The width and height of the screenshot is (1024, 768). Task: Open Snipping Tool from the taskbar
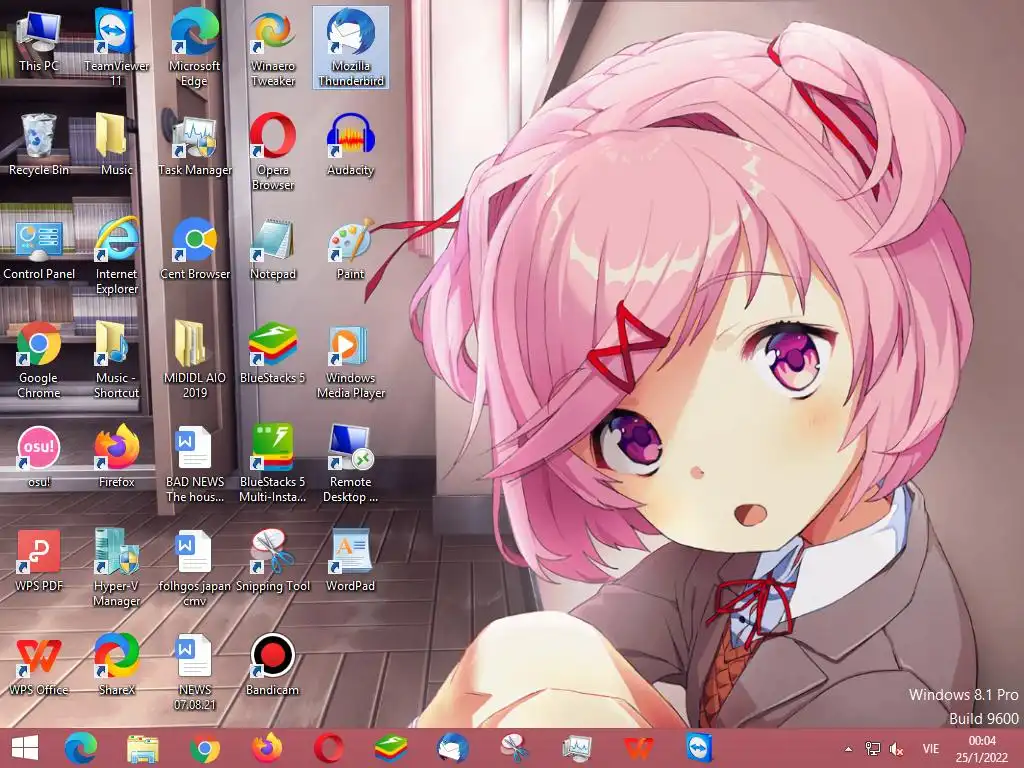pos(515,748)
